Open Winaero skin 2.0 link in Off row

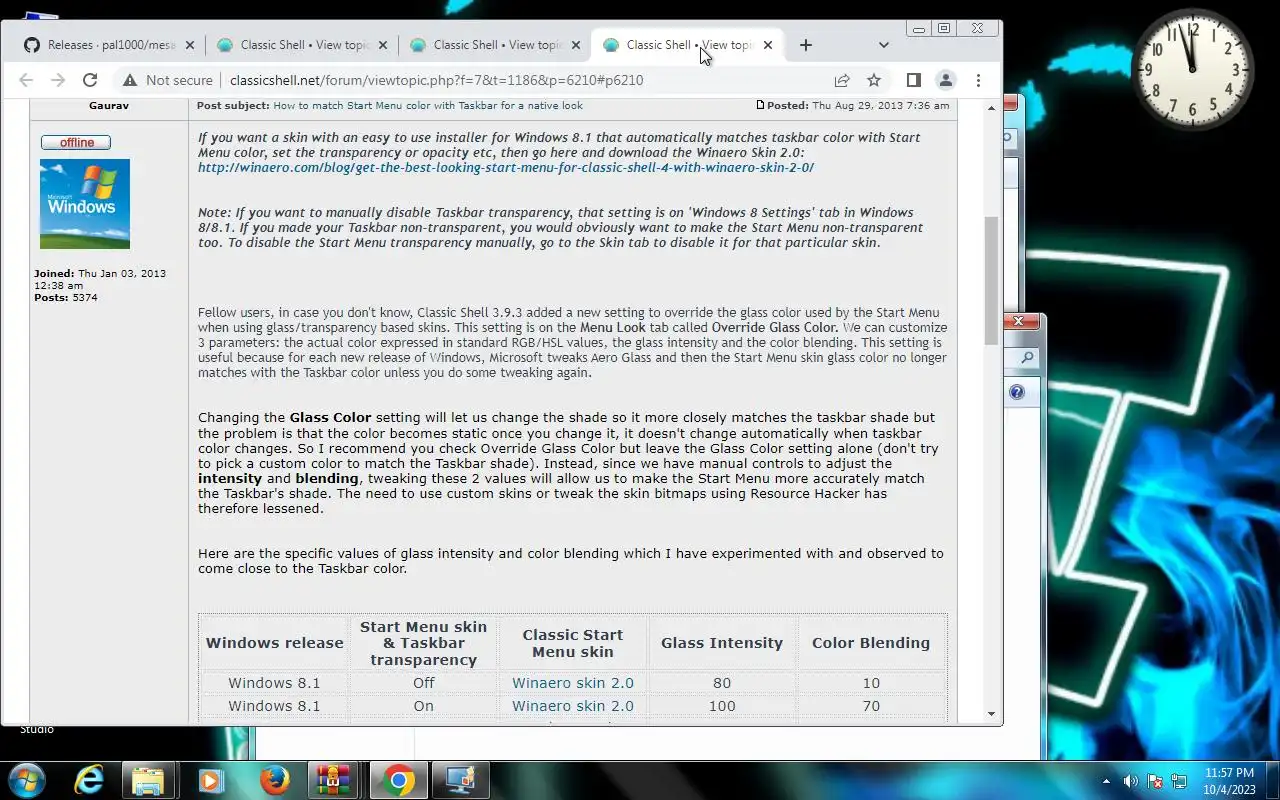[573, 683]
